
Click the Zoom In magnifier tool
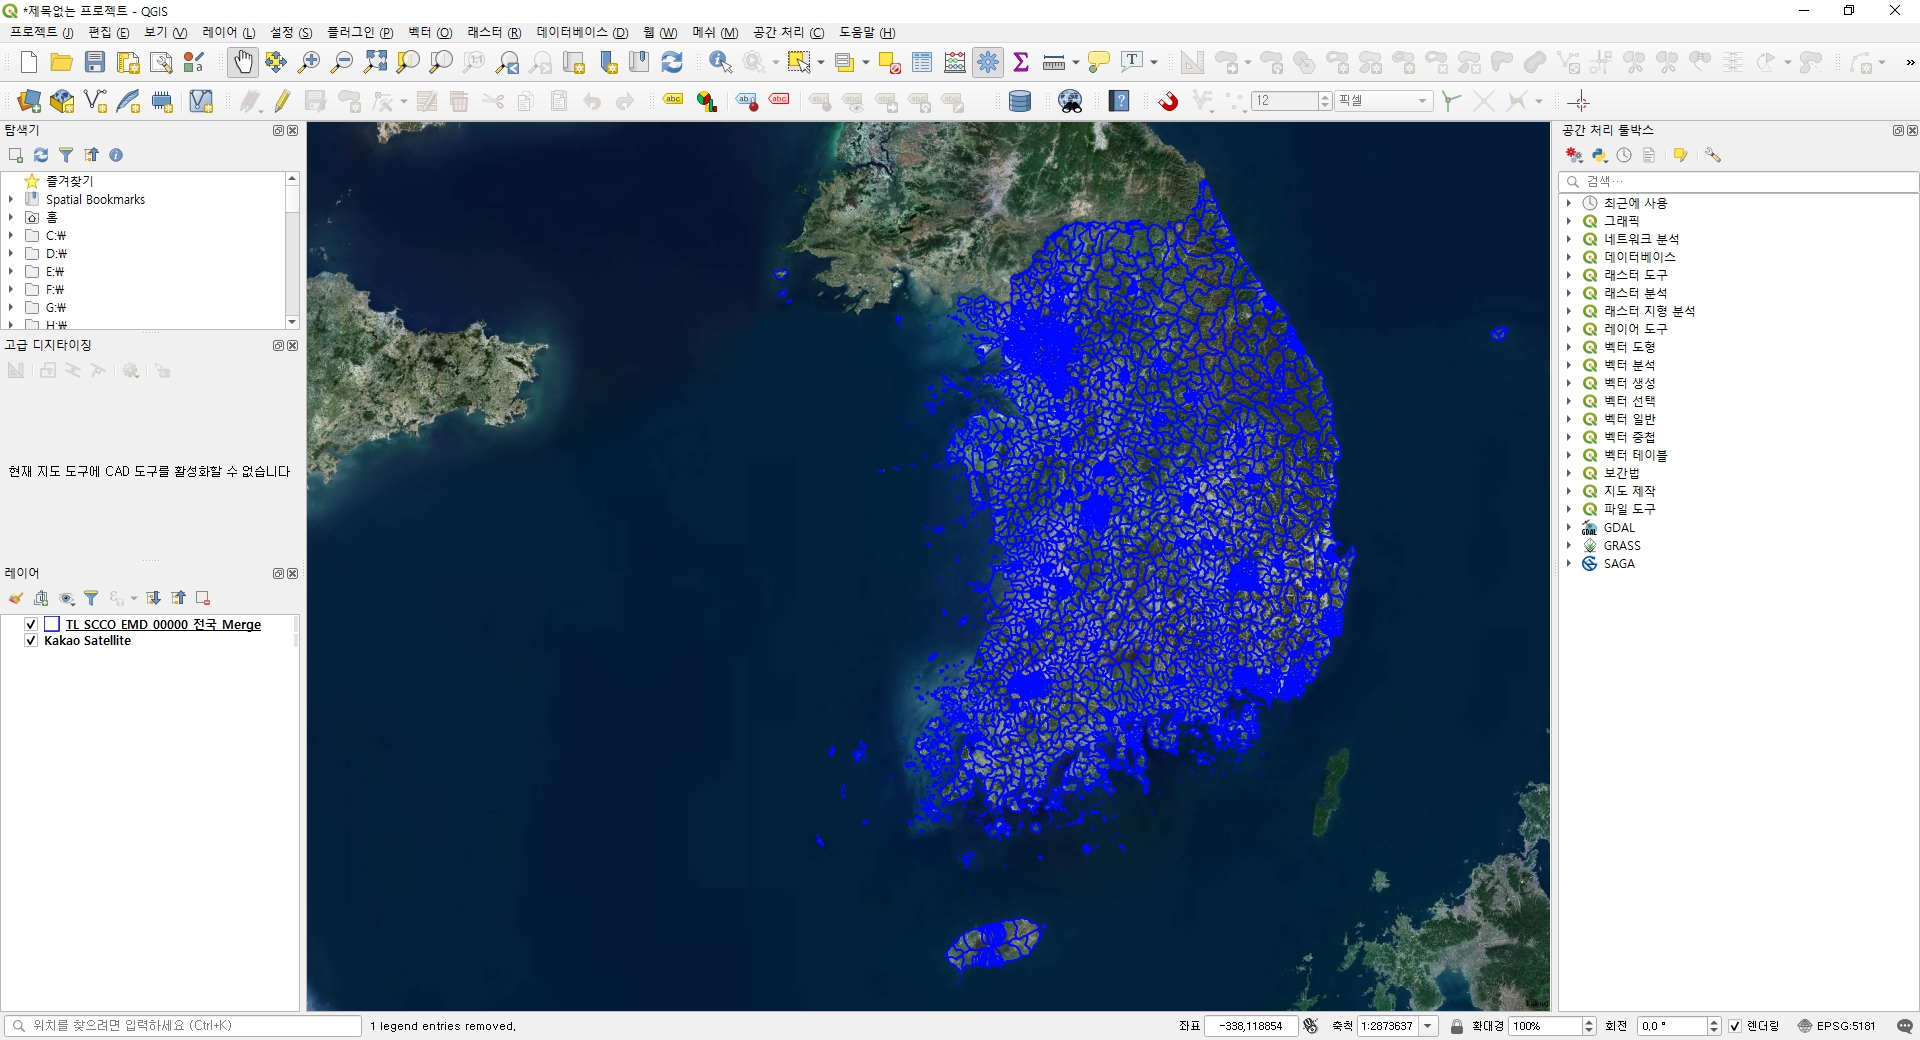pyautogui.click(x=309, y=62)
